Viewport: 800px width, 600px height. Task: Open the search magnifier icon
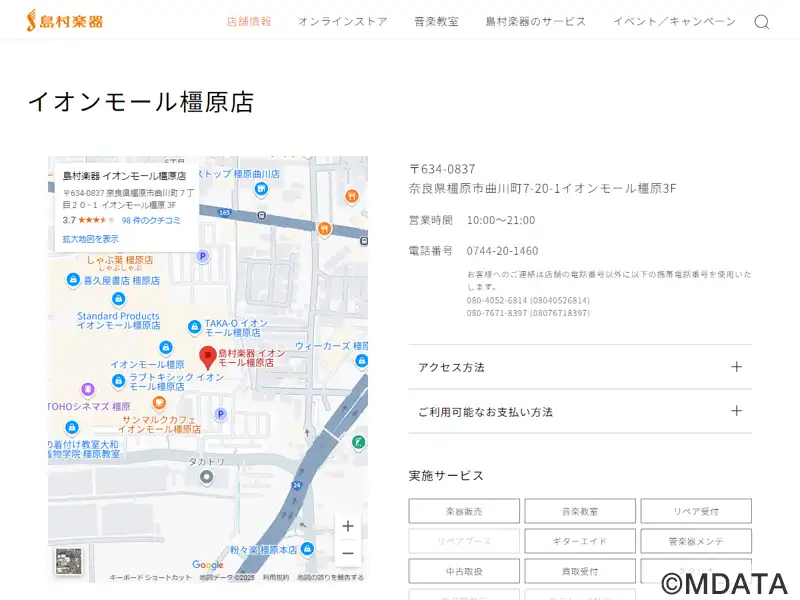click(762, 22)
